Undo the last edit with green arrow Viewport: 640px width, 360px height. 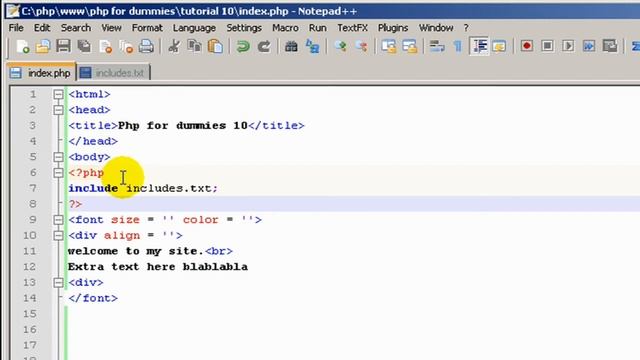243,47
